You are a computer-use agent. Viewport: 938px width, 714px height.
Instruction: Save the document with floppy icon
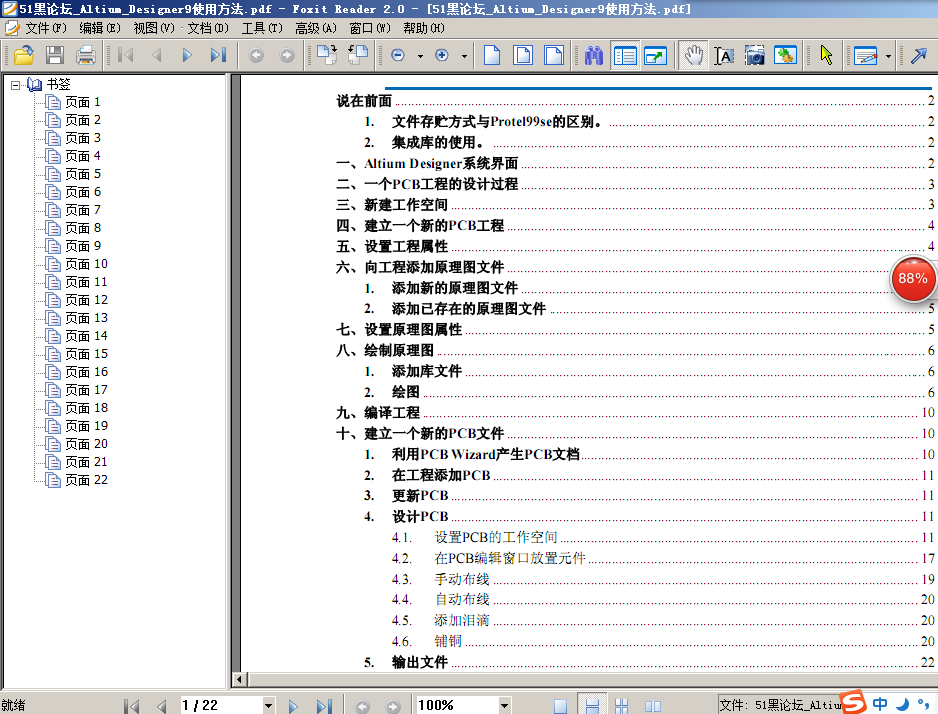coord(55,56)
